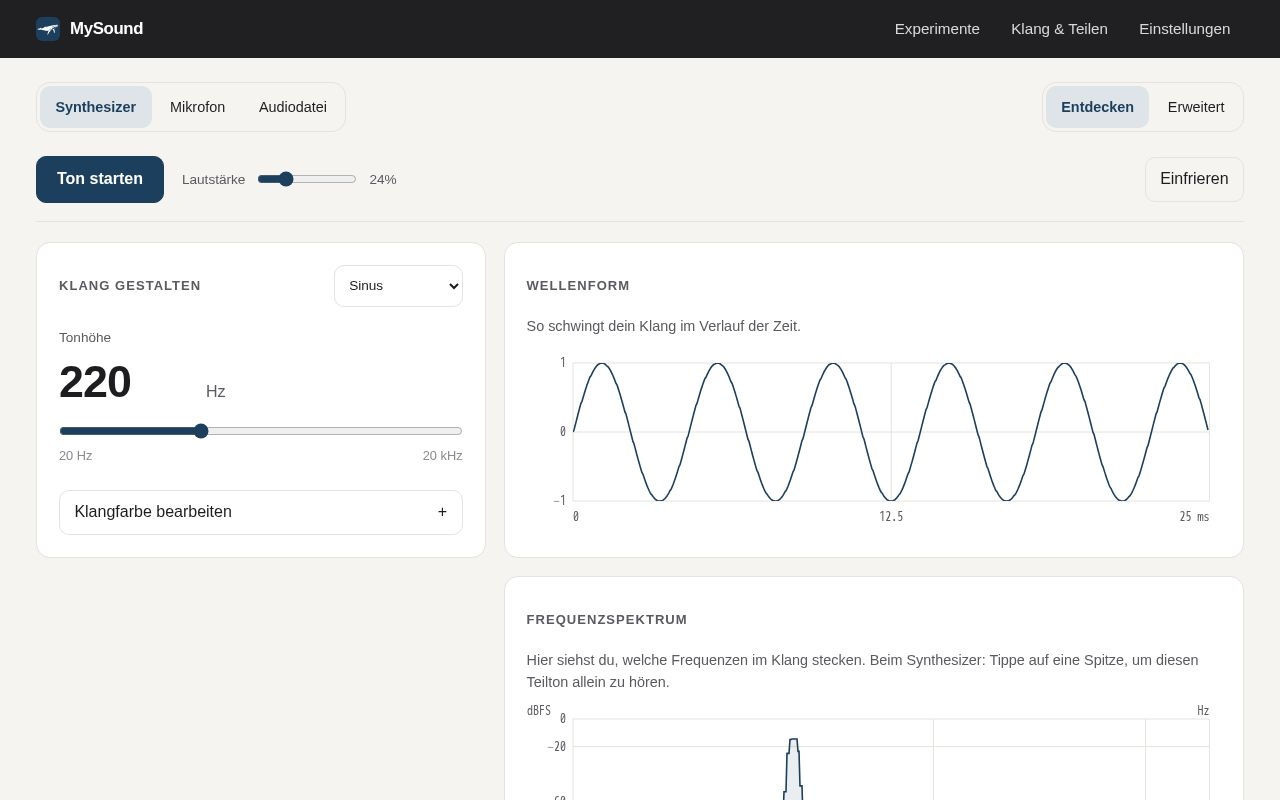This screenshot has width=1280, height=800.
Task: Click the plus icon beside Klangfarbe bearbeiten
Action: (x=442, y=512)
